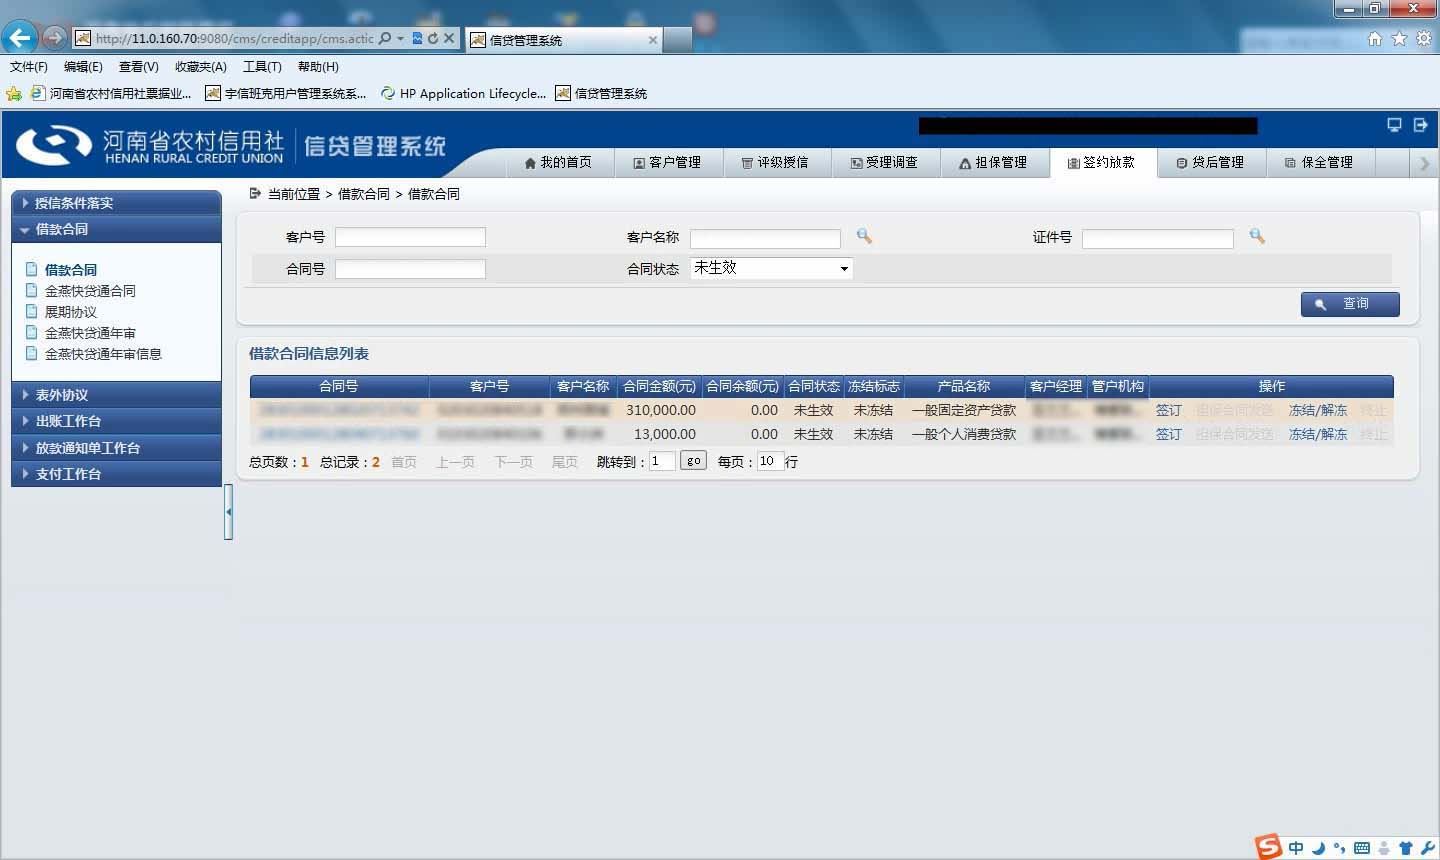
Task: Click 冻结/解冻 for the 310,000.00 contract
Action: click(1317, 410)
